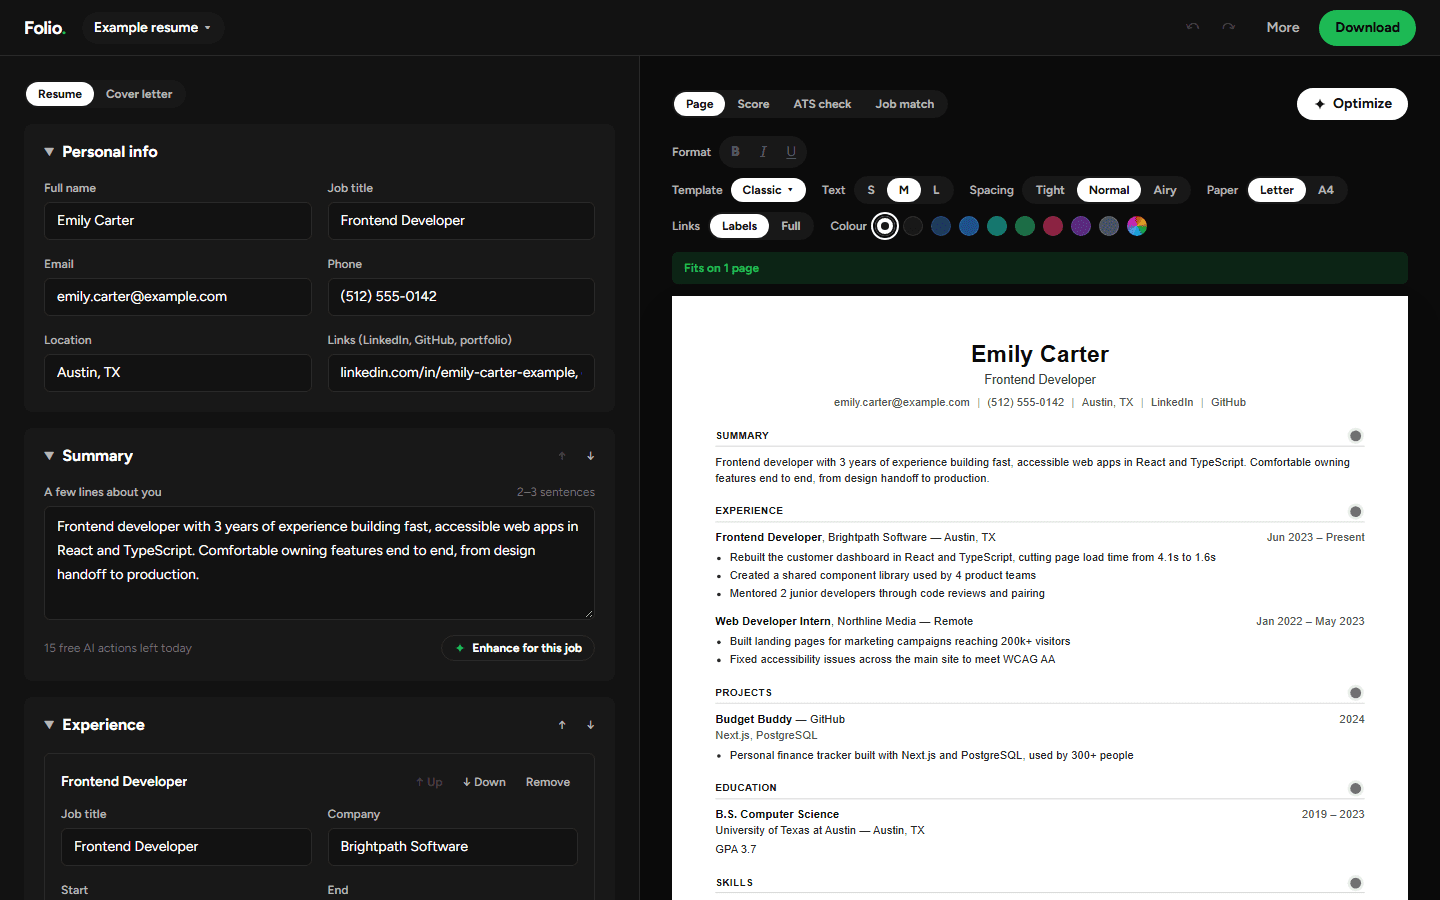The image size is (1440, 900).
Task: Click the dot beside the PROJECTS heading
Action: 1356,693
